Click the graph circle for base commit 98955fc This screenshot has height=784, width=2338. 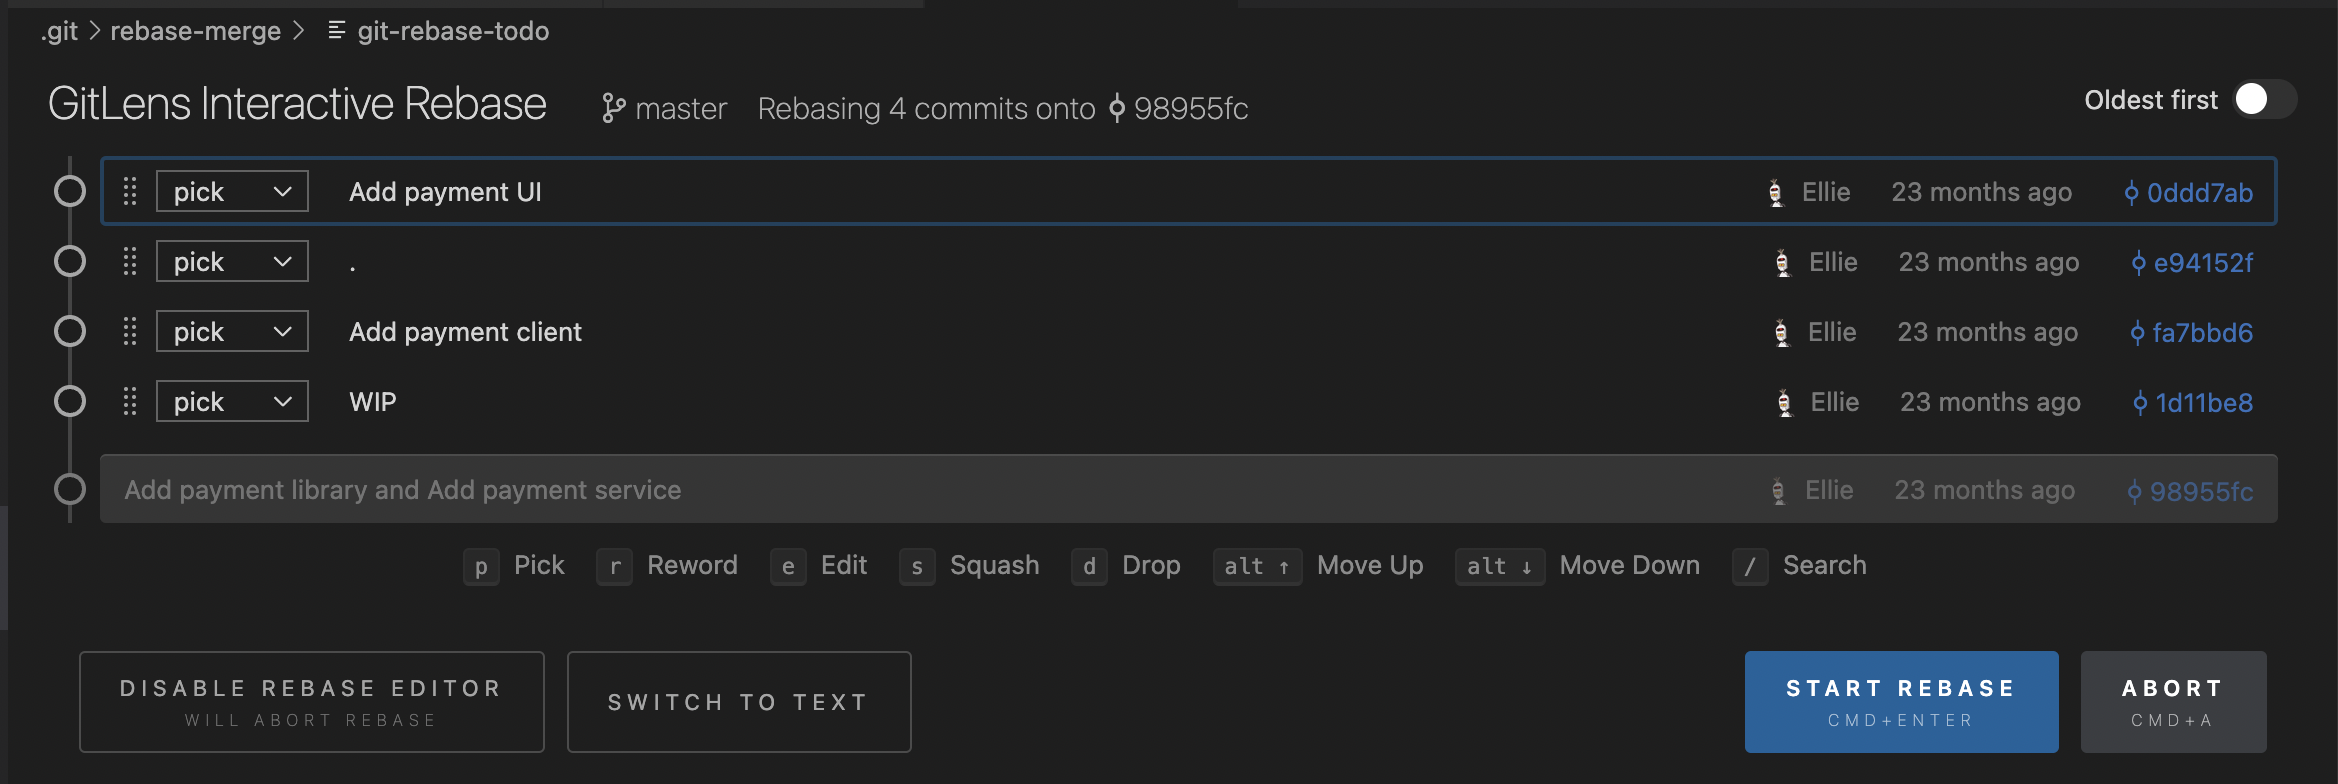(x=69, y=489)
